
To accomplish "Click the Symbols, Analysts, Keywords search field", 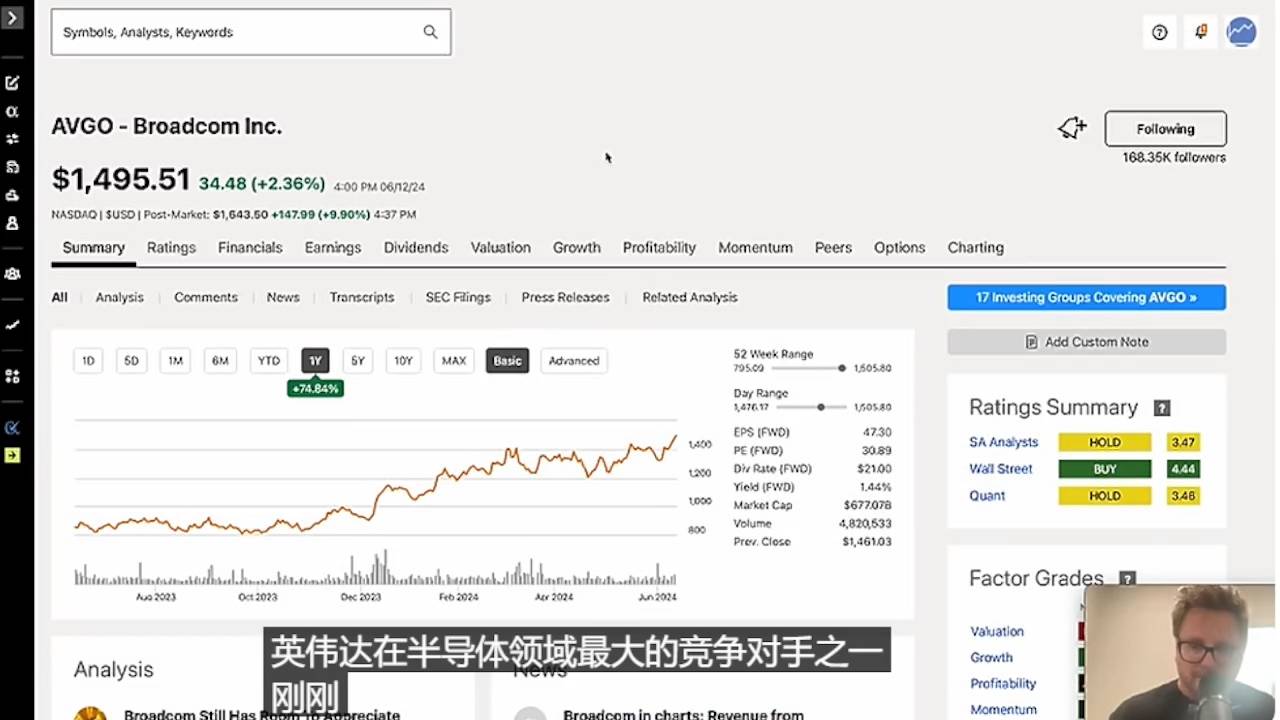I will pos(251,32).
